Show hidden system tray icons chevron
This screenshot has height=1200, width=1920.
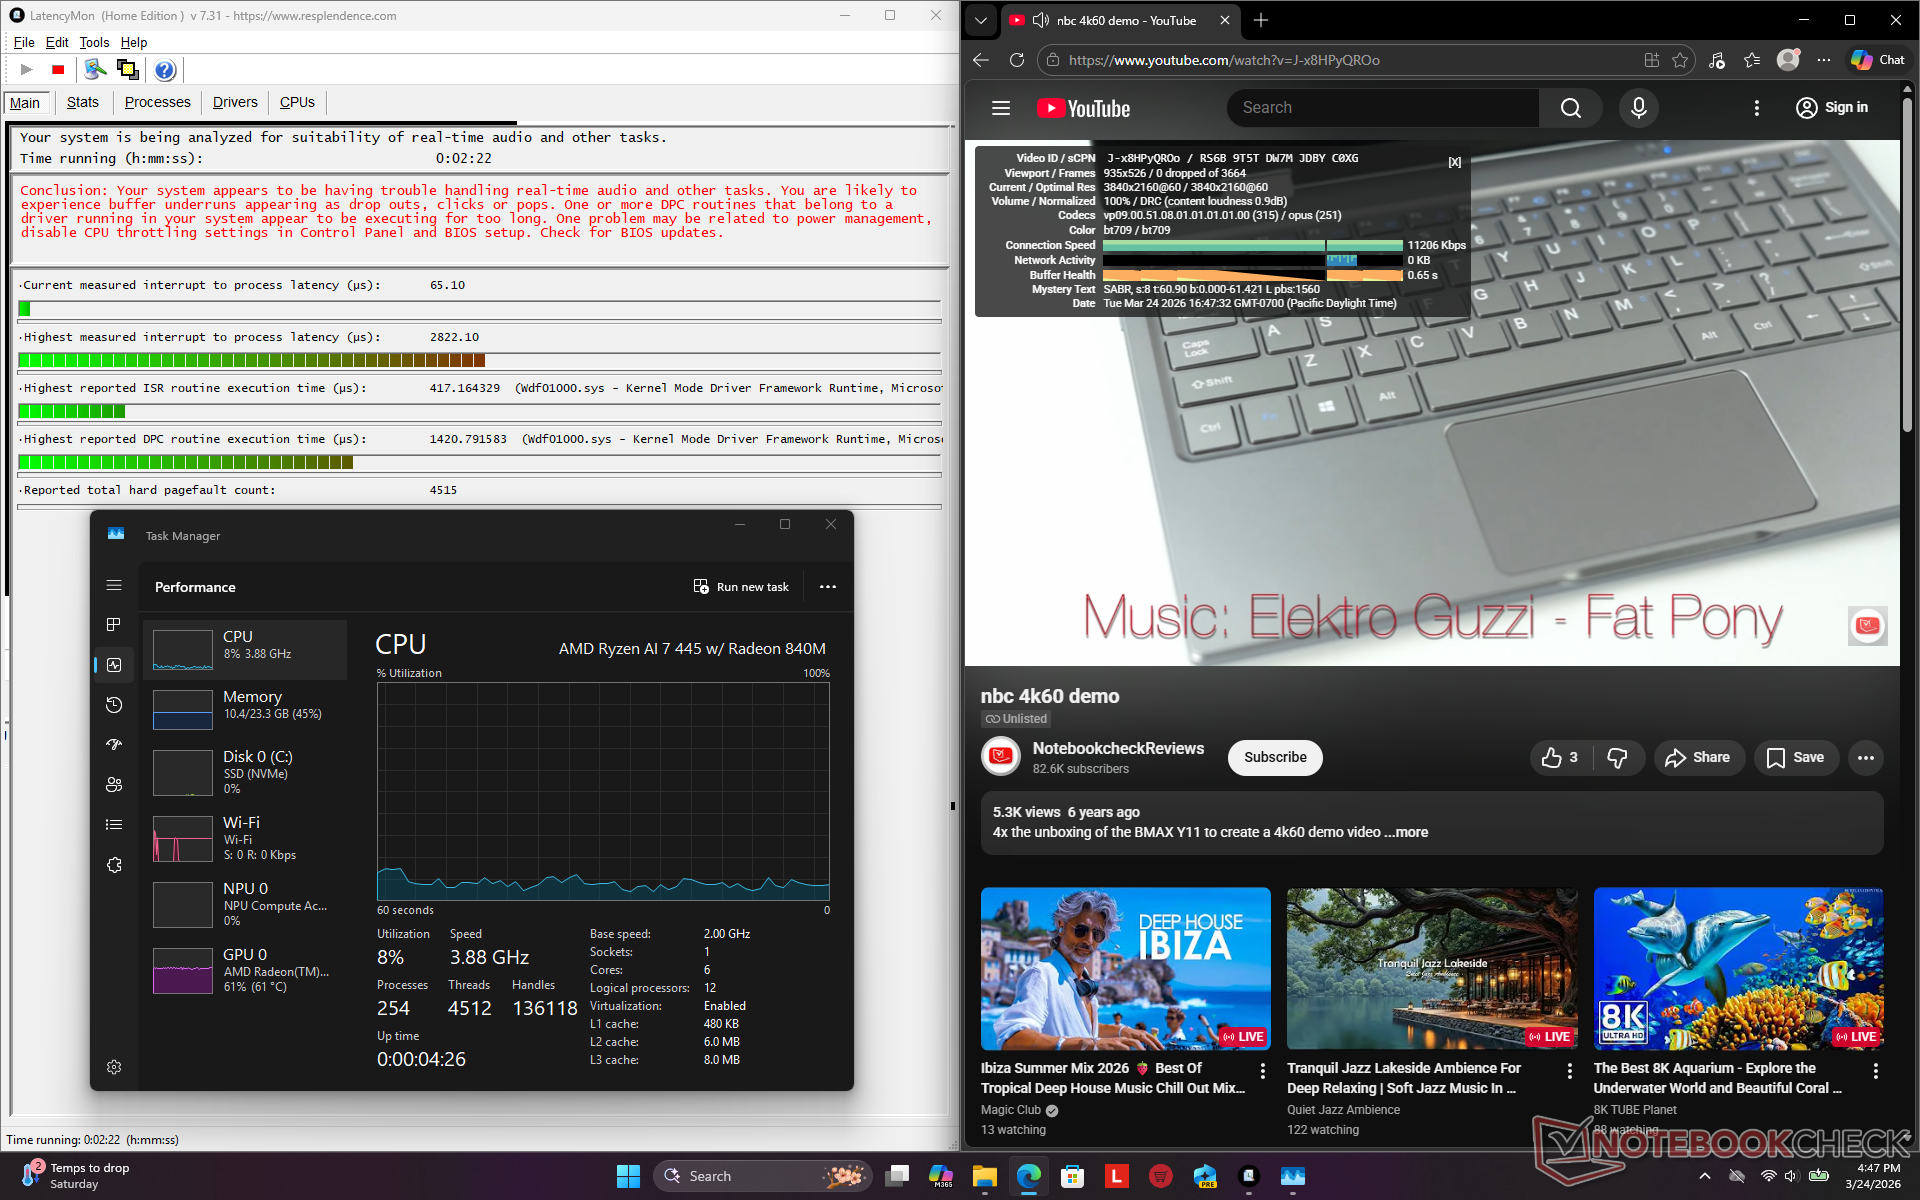tap(1704, 1176)
